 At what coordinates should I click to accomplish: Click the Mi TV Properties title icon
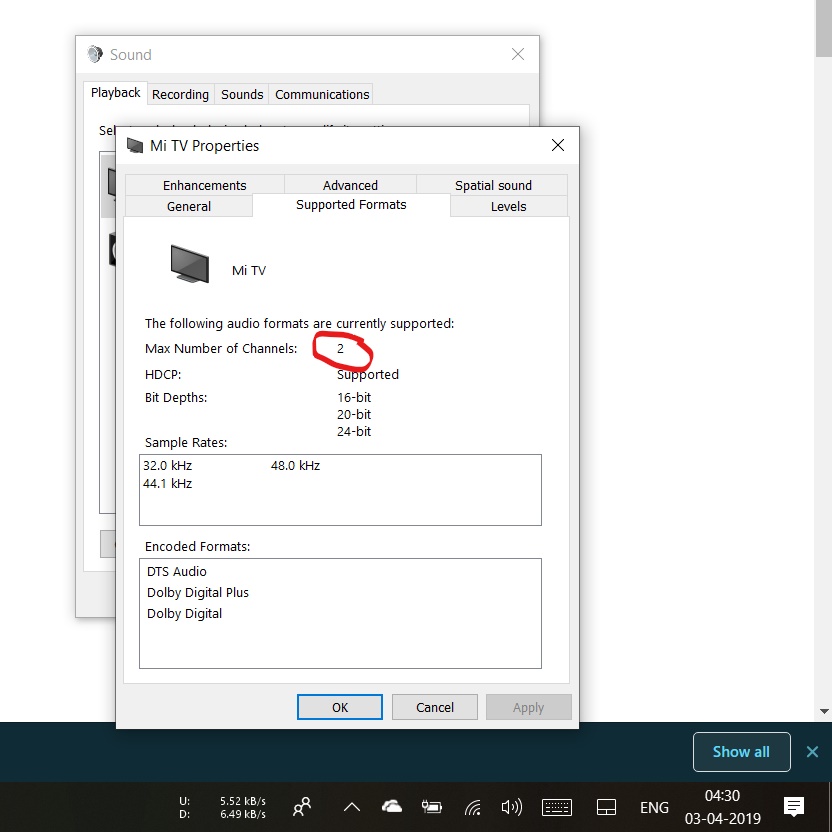tap(135, 145)
